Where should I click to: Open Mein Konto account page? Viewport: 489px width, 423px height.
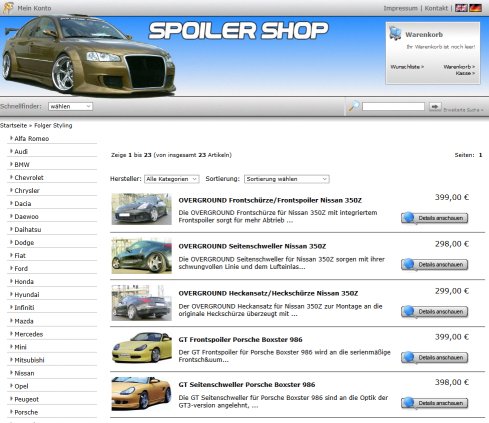click(x=34, y=8)
